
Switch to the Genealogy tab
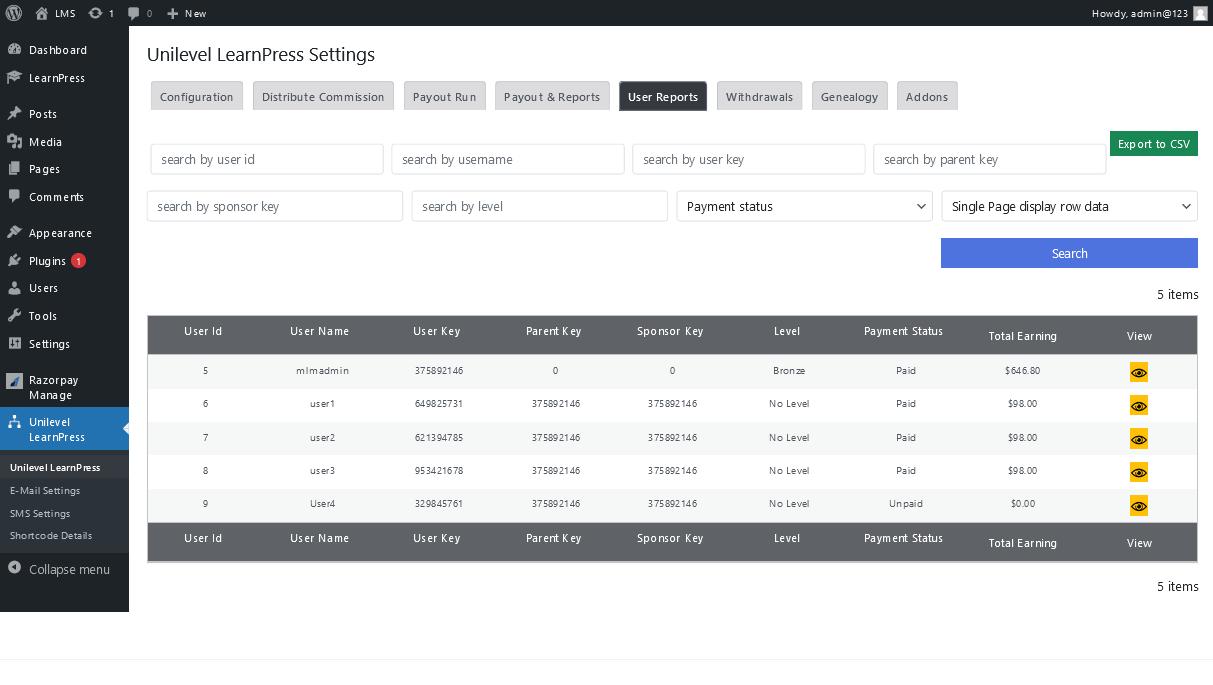click(849, 96)
